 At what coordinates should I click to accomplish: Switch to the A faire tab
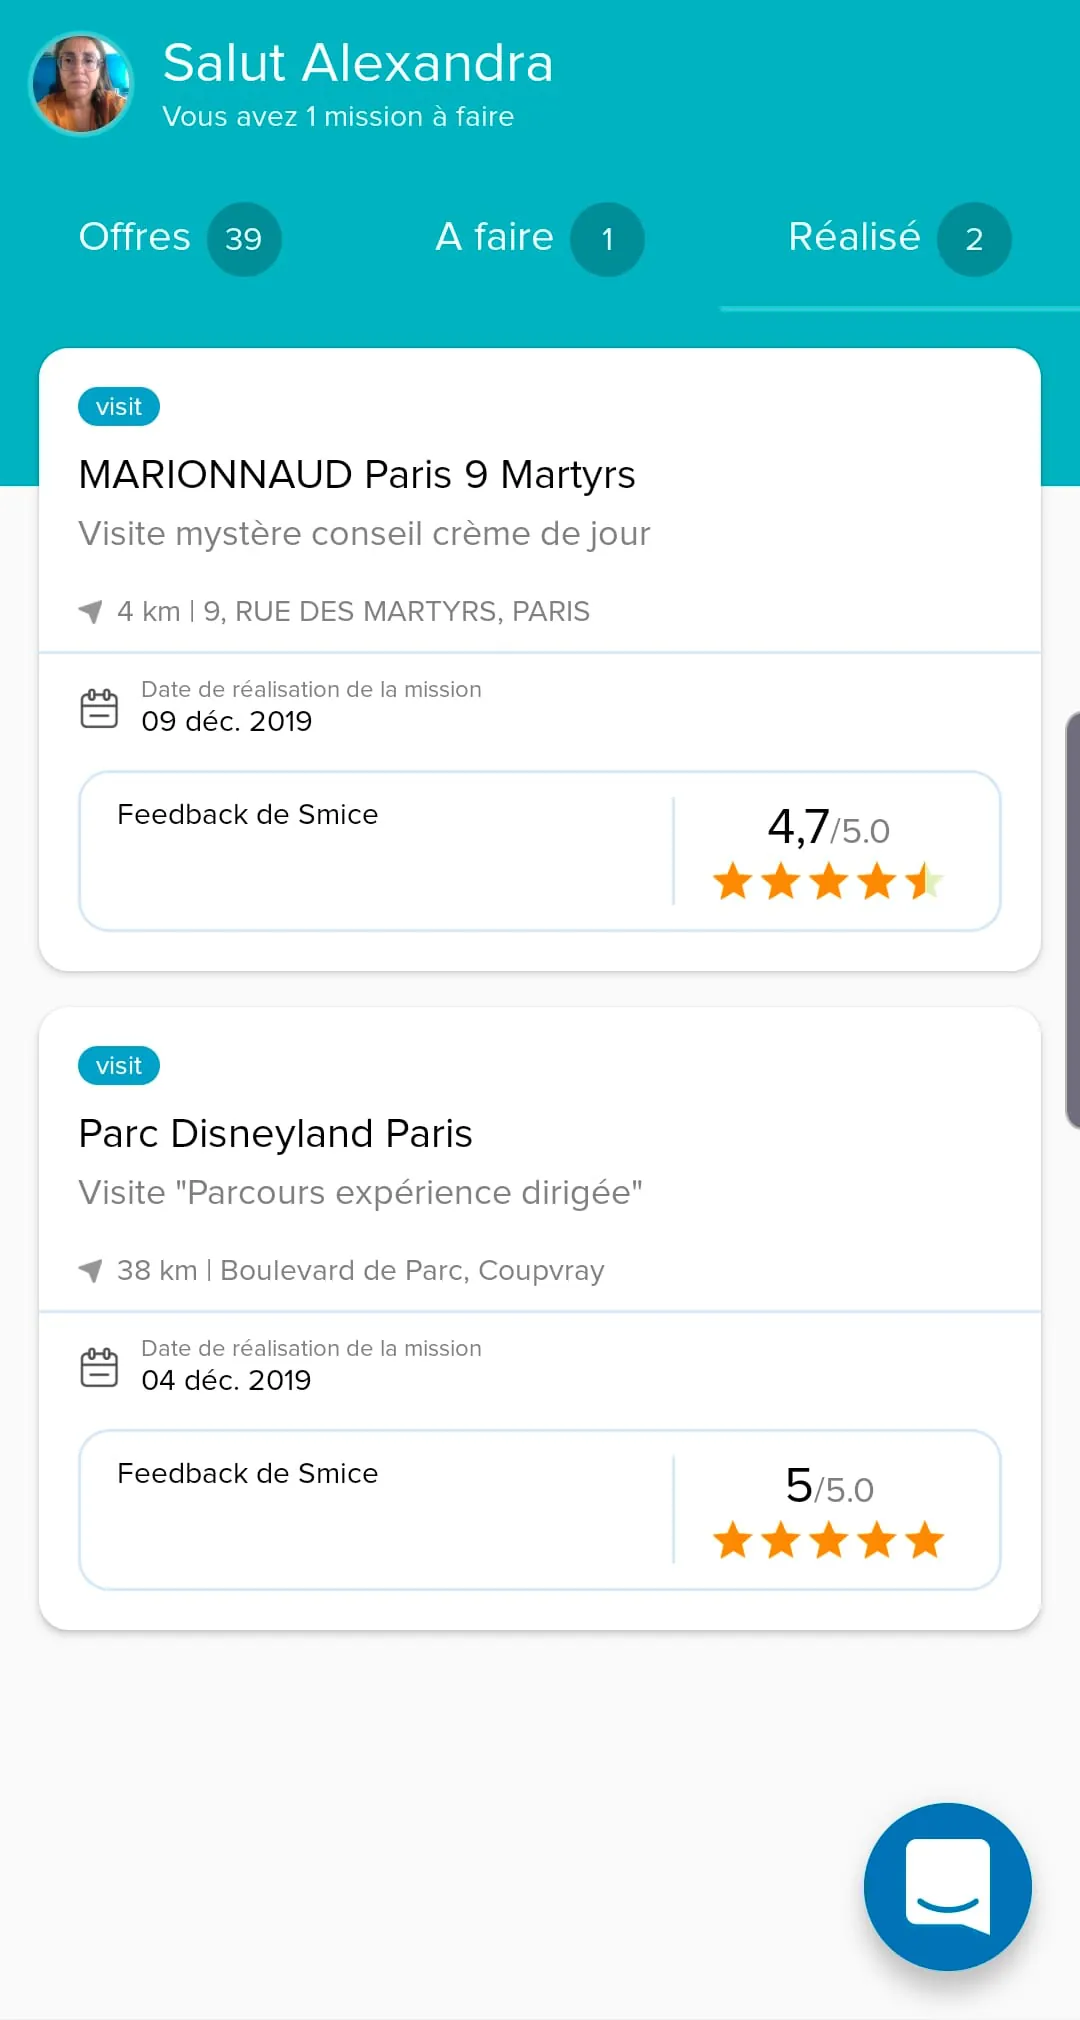(495, 238)
